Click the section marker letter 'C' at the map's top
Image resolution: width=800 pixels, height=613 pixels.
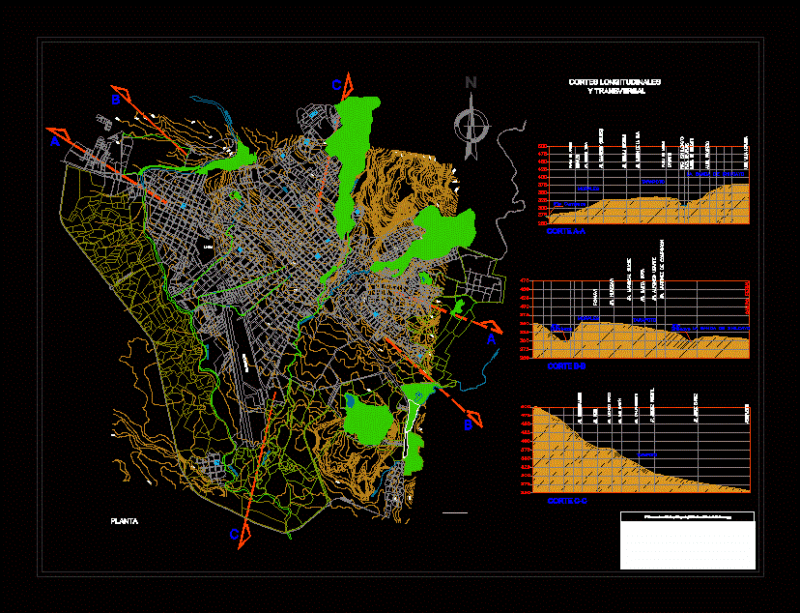pyautogui.click(x=336, y=85)
